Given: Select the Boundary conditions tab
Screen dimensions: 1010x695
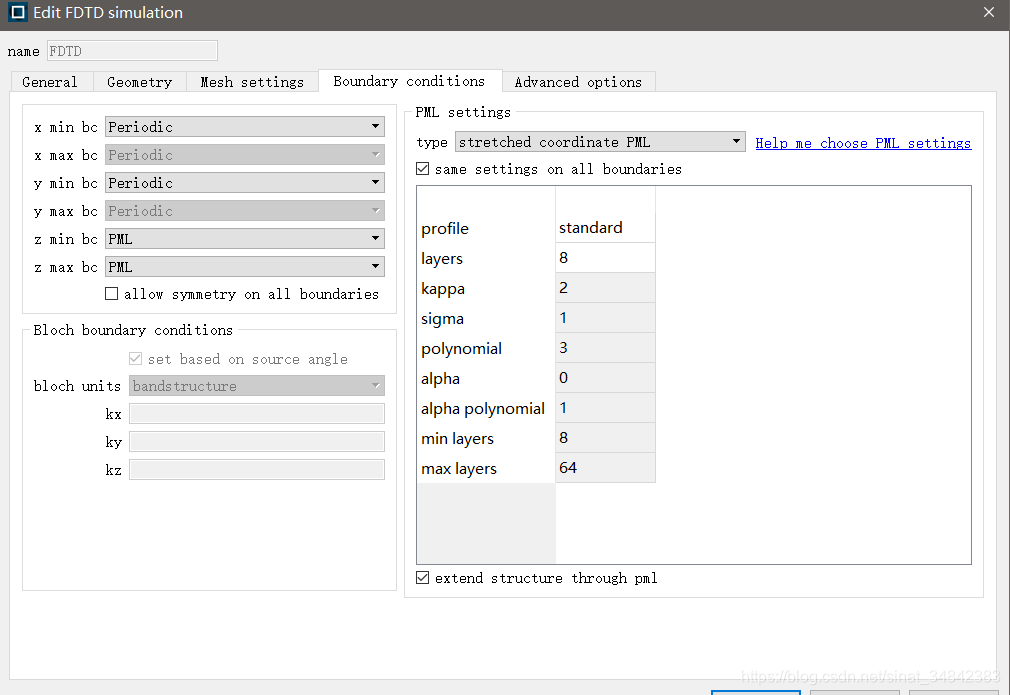Looking at the screenshot, I should 409,81.
